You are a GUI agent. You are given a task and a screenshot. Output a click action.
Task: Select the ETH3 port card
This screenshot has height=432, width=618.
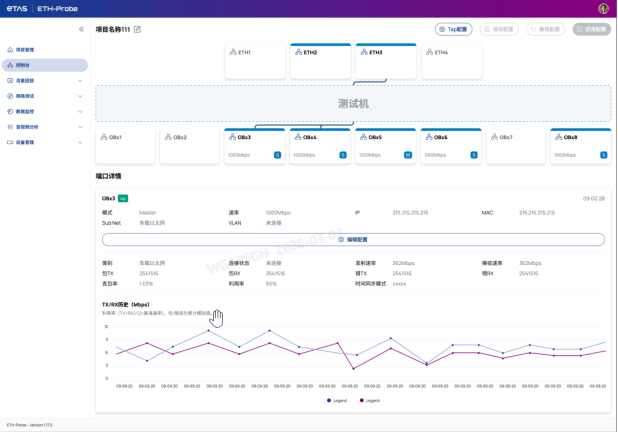pos(386,61)
